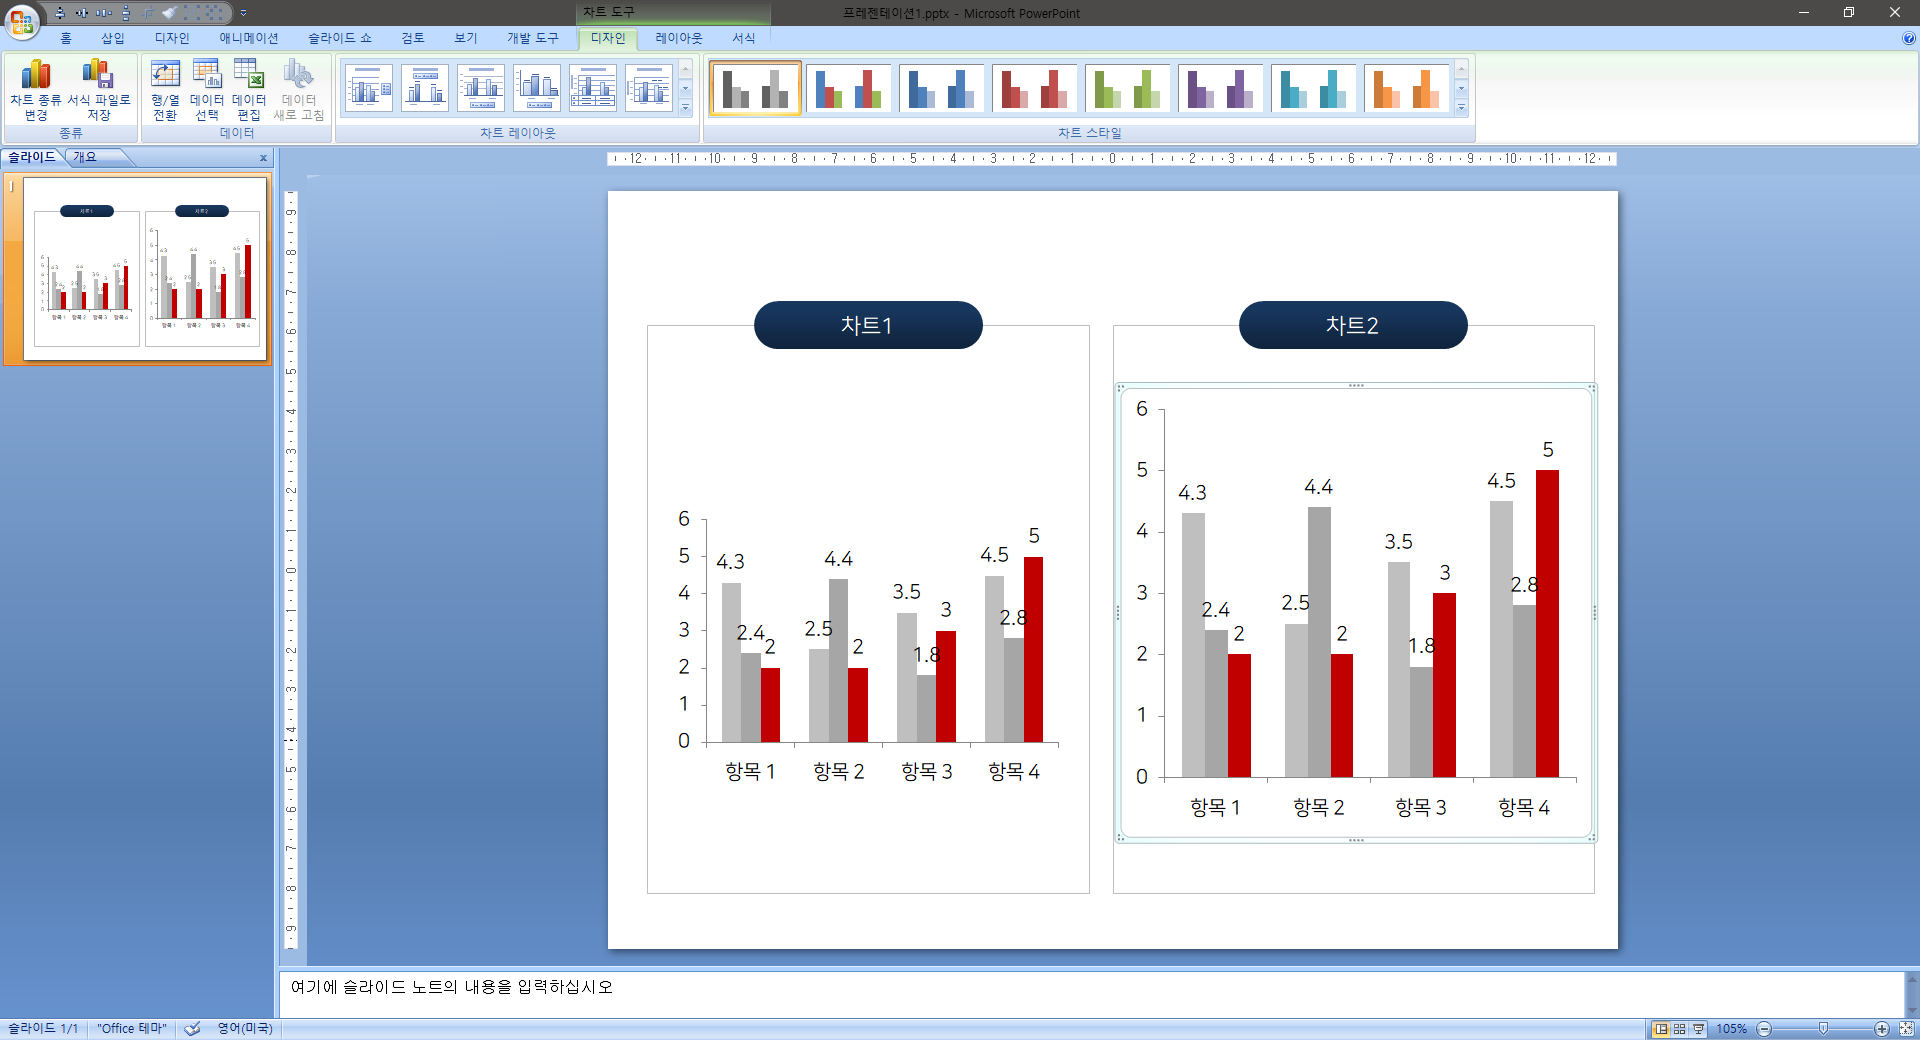Open the Insert (삽입) tab
This screenshot has width=1920, height=1040.
[x=113, y=38]
